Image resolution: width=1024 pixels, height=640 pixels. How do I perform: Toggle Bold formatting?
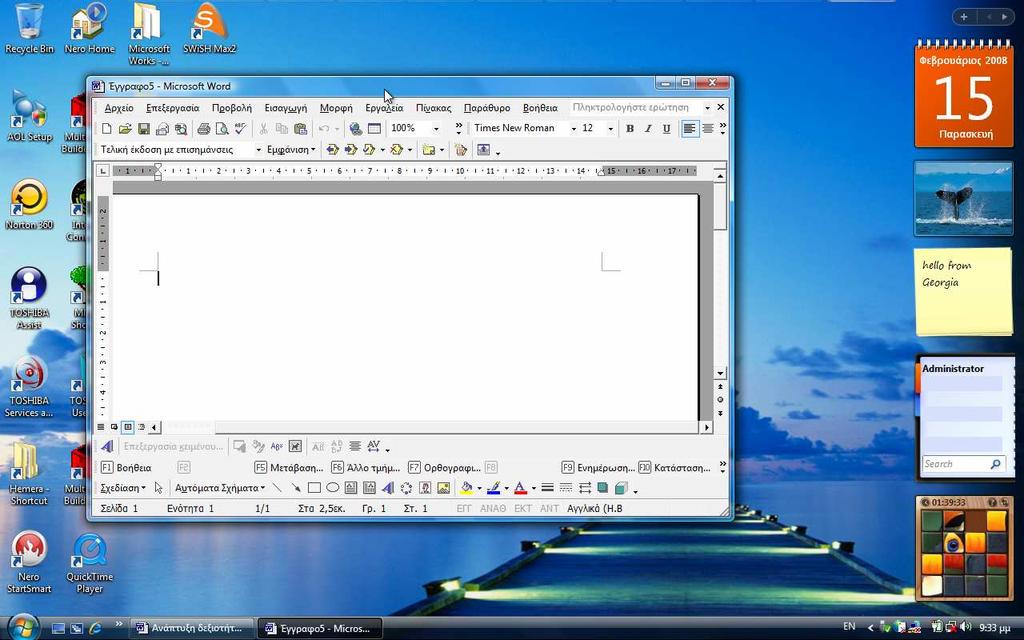630,129
